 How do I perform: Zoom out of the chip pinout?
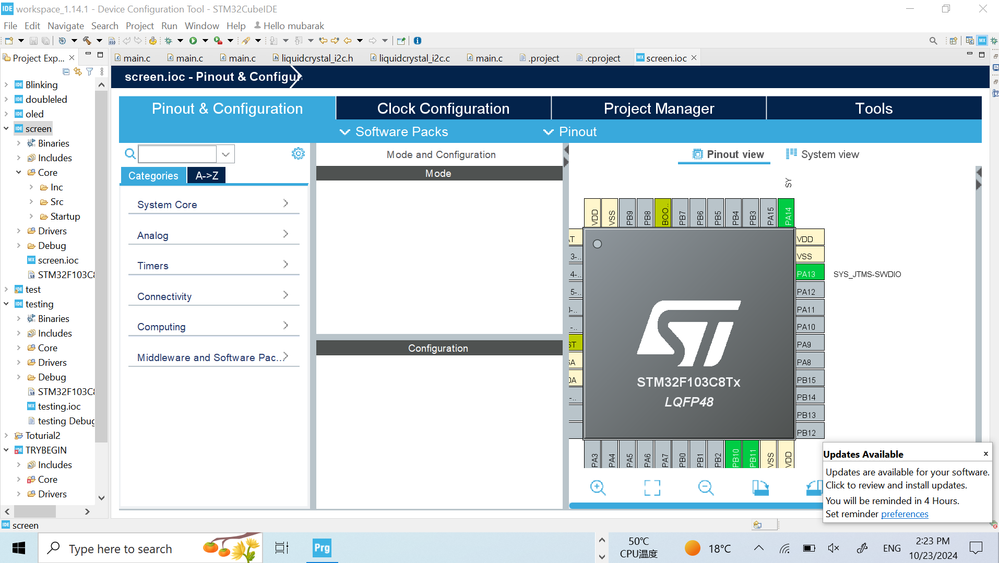(706, 488)
